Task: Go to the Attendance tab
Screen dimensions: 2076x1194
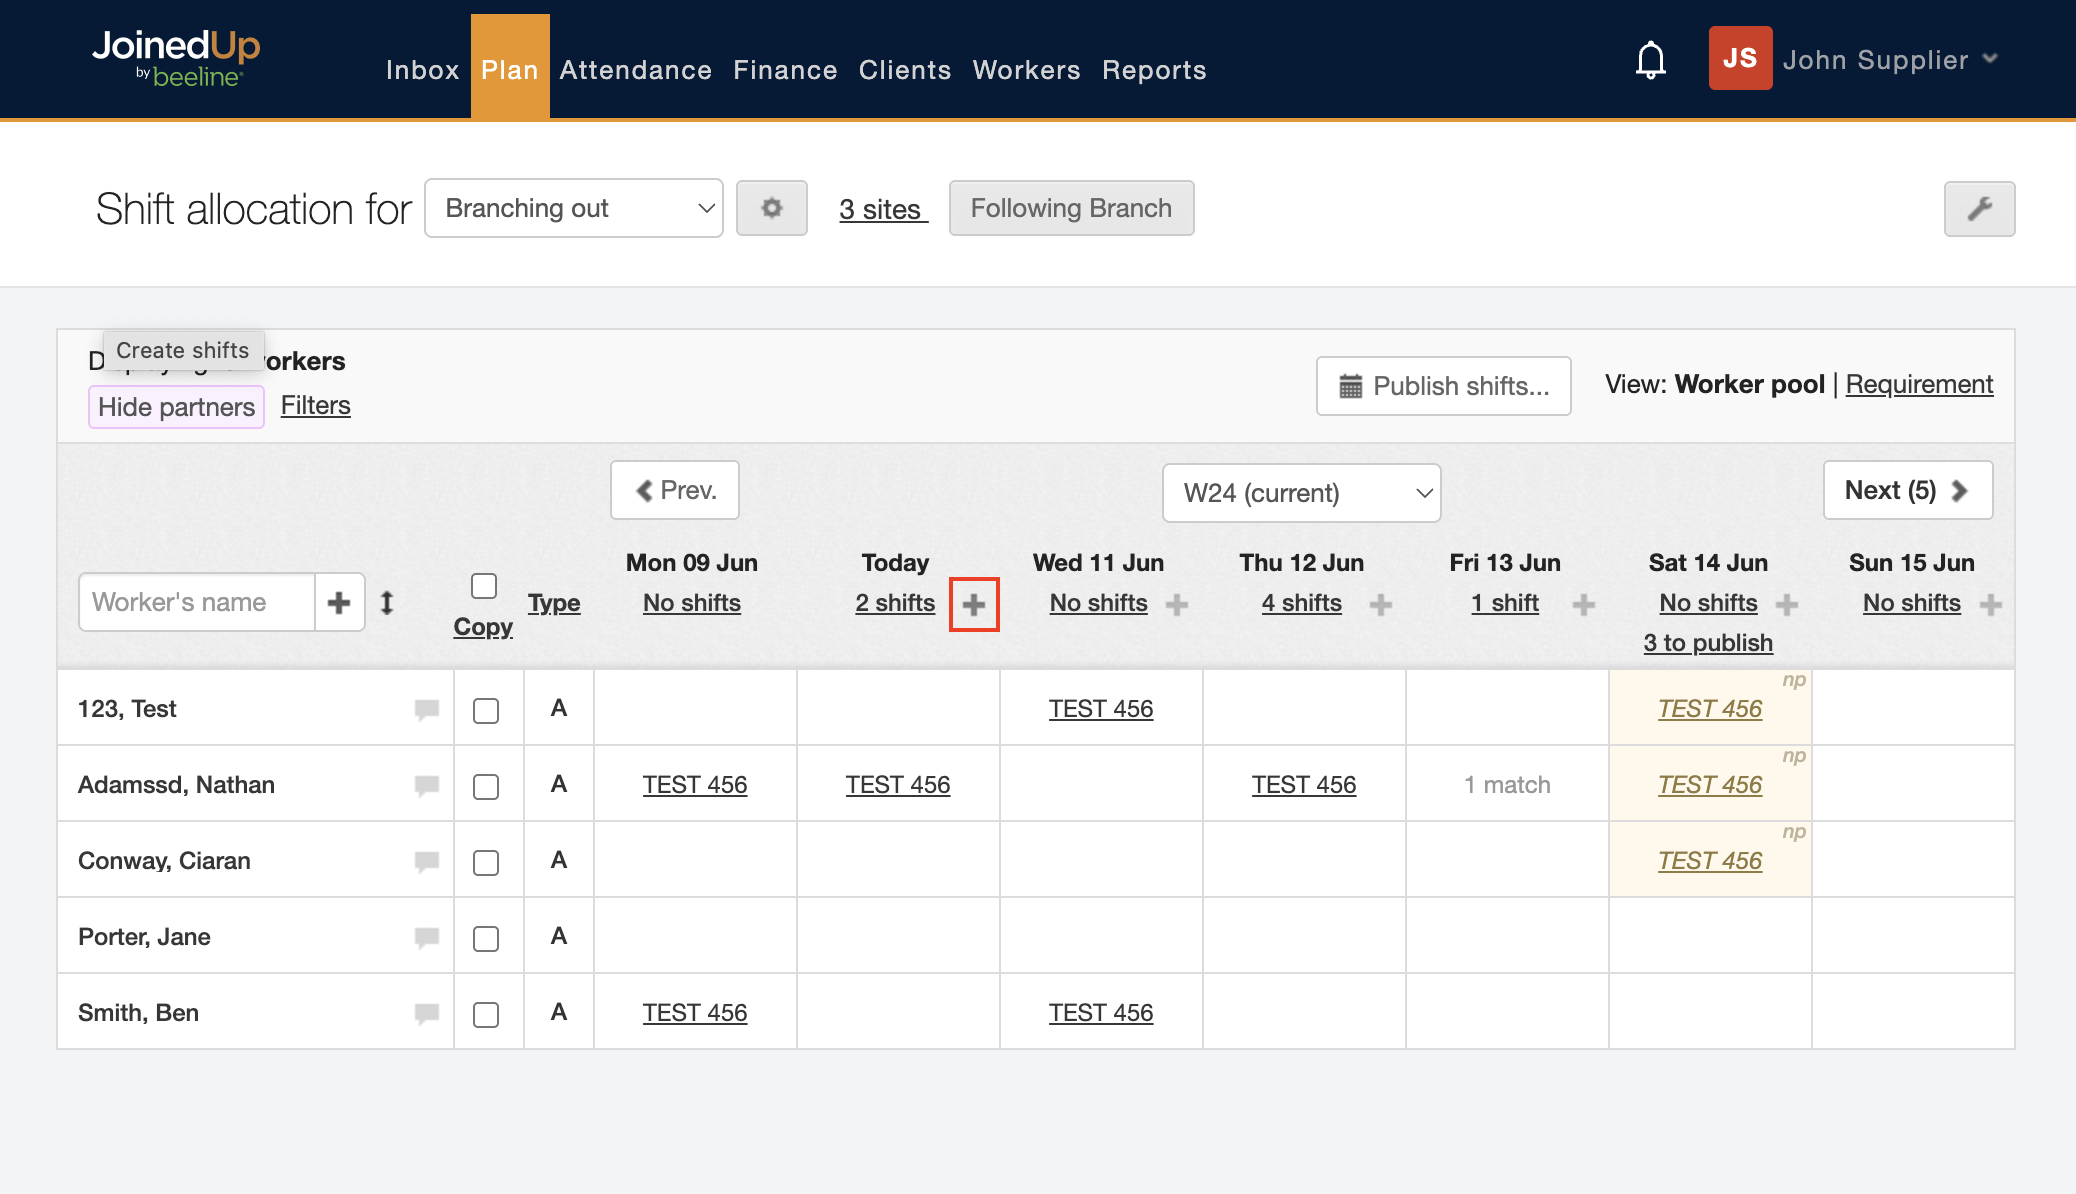Action: pyautogui.click(x=635, y=70)
